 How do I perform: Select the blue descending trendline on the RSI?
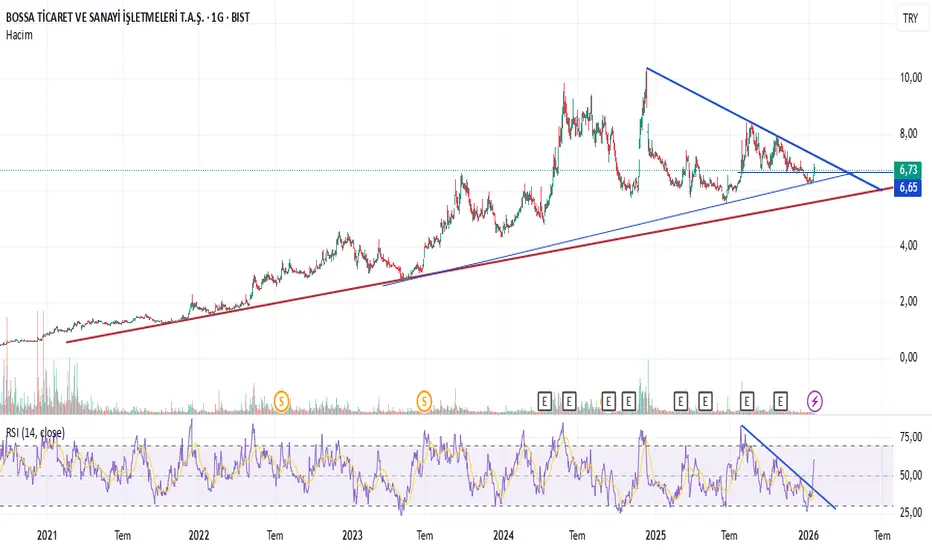(x=788, y=467)
